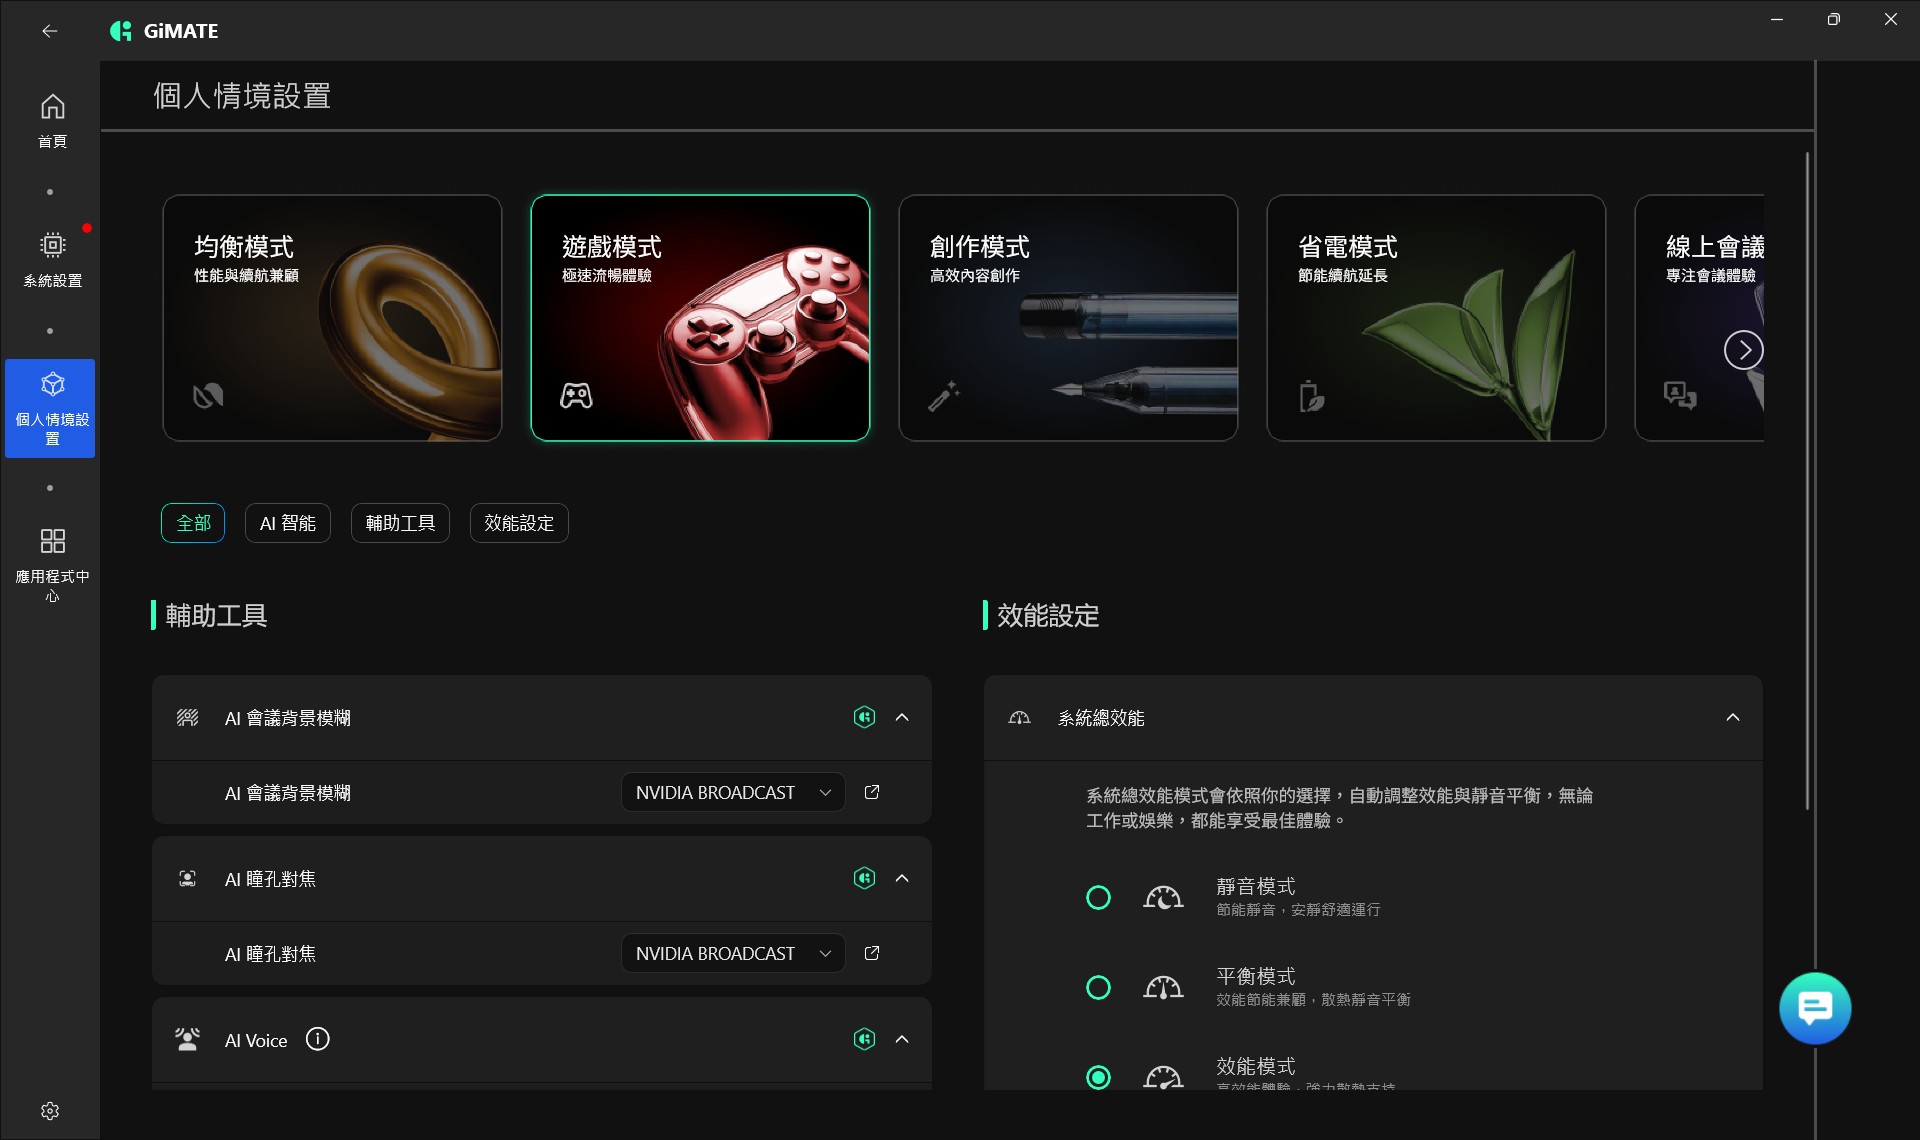Select 個人情境設置 in the sidebar

50,408
